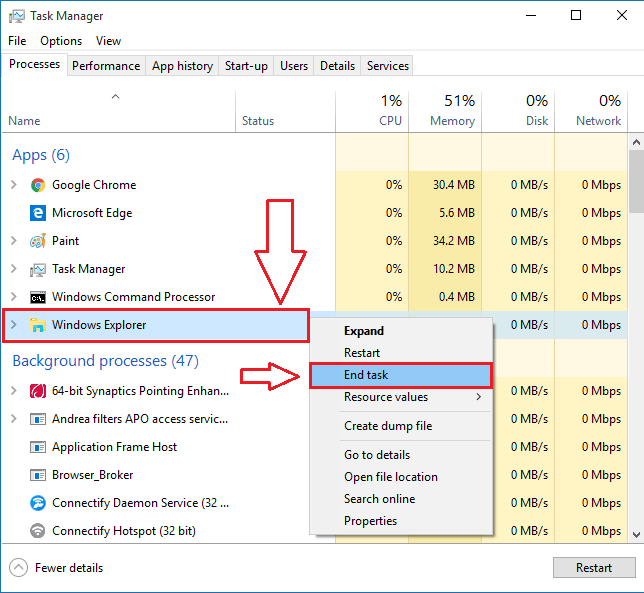
Task: Choose Search online option
Action: (x=401, y=499)
